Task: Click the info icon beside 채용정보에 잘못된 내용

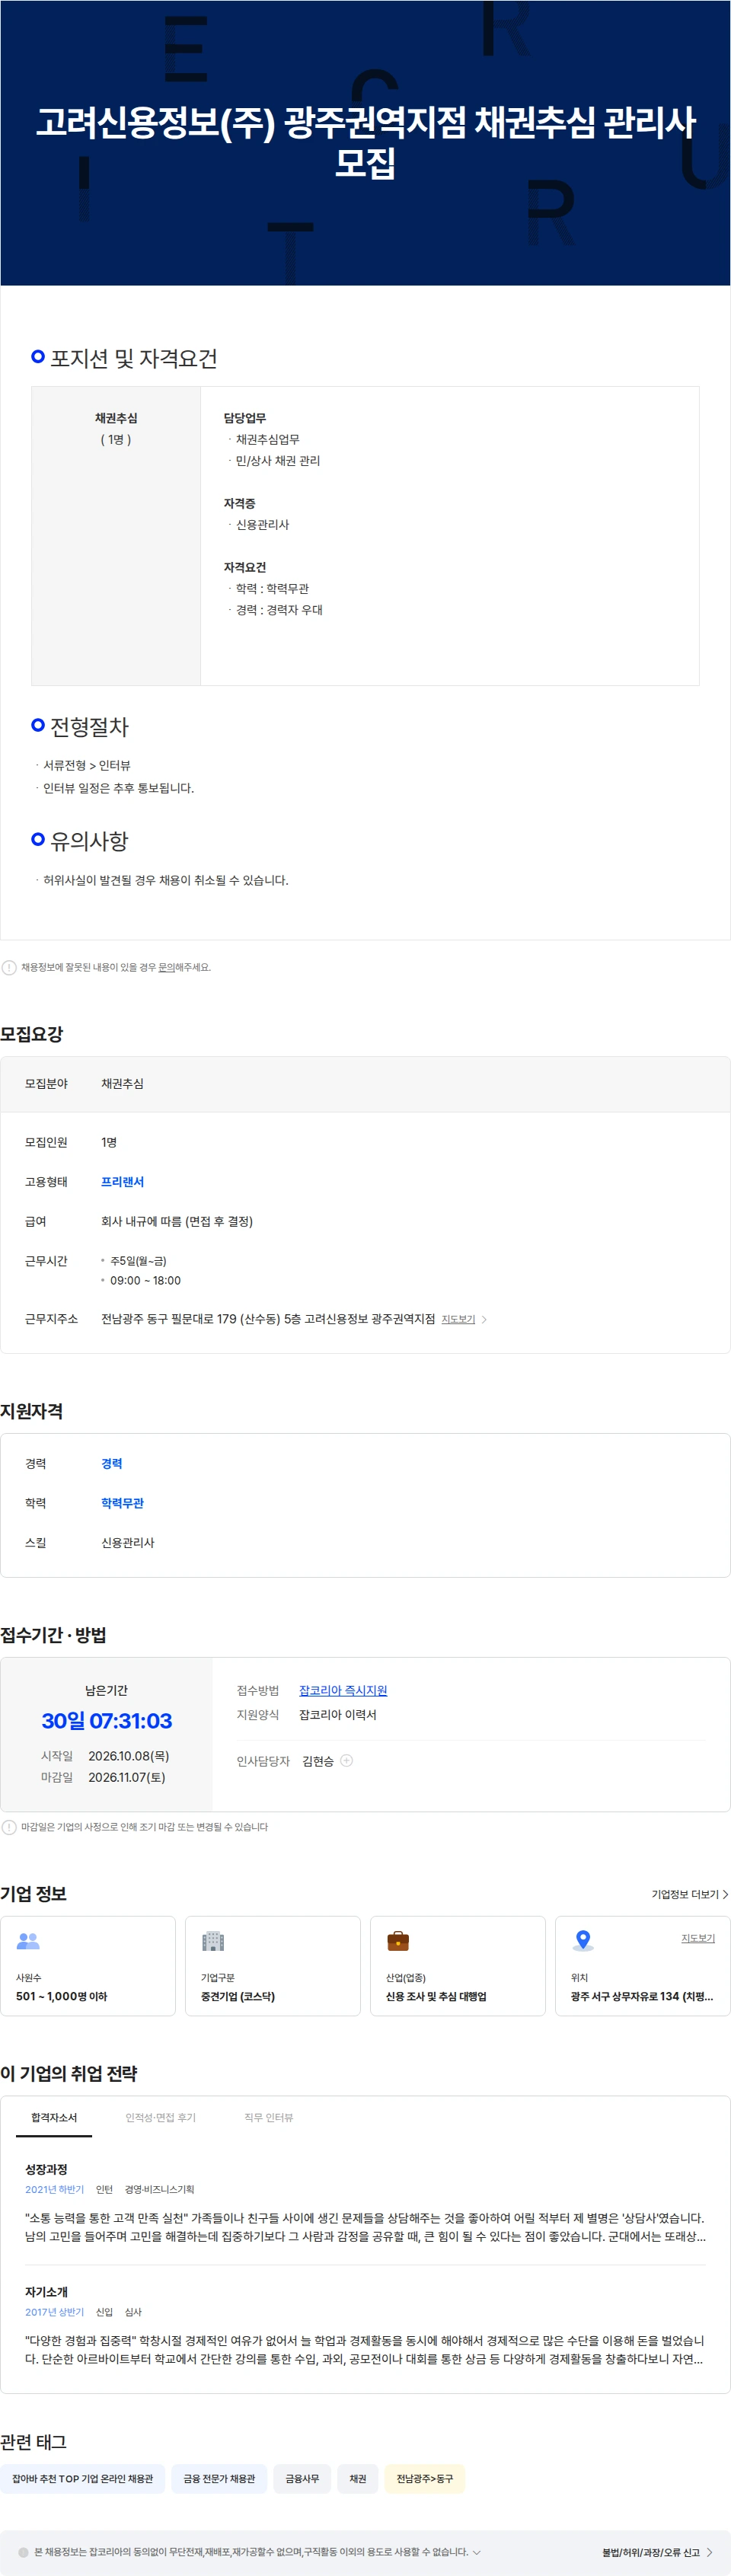Action: [x=9, y=967]
